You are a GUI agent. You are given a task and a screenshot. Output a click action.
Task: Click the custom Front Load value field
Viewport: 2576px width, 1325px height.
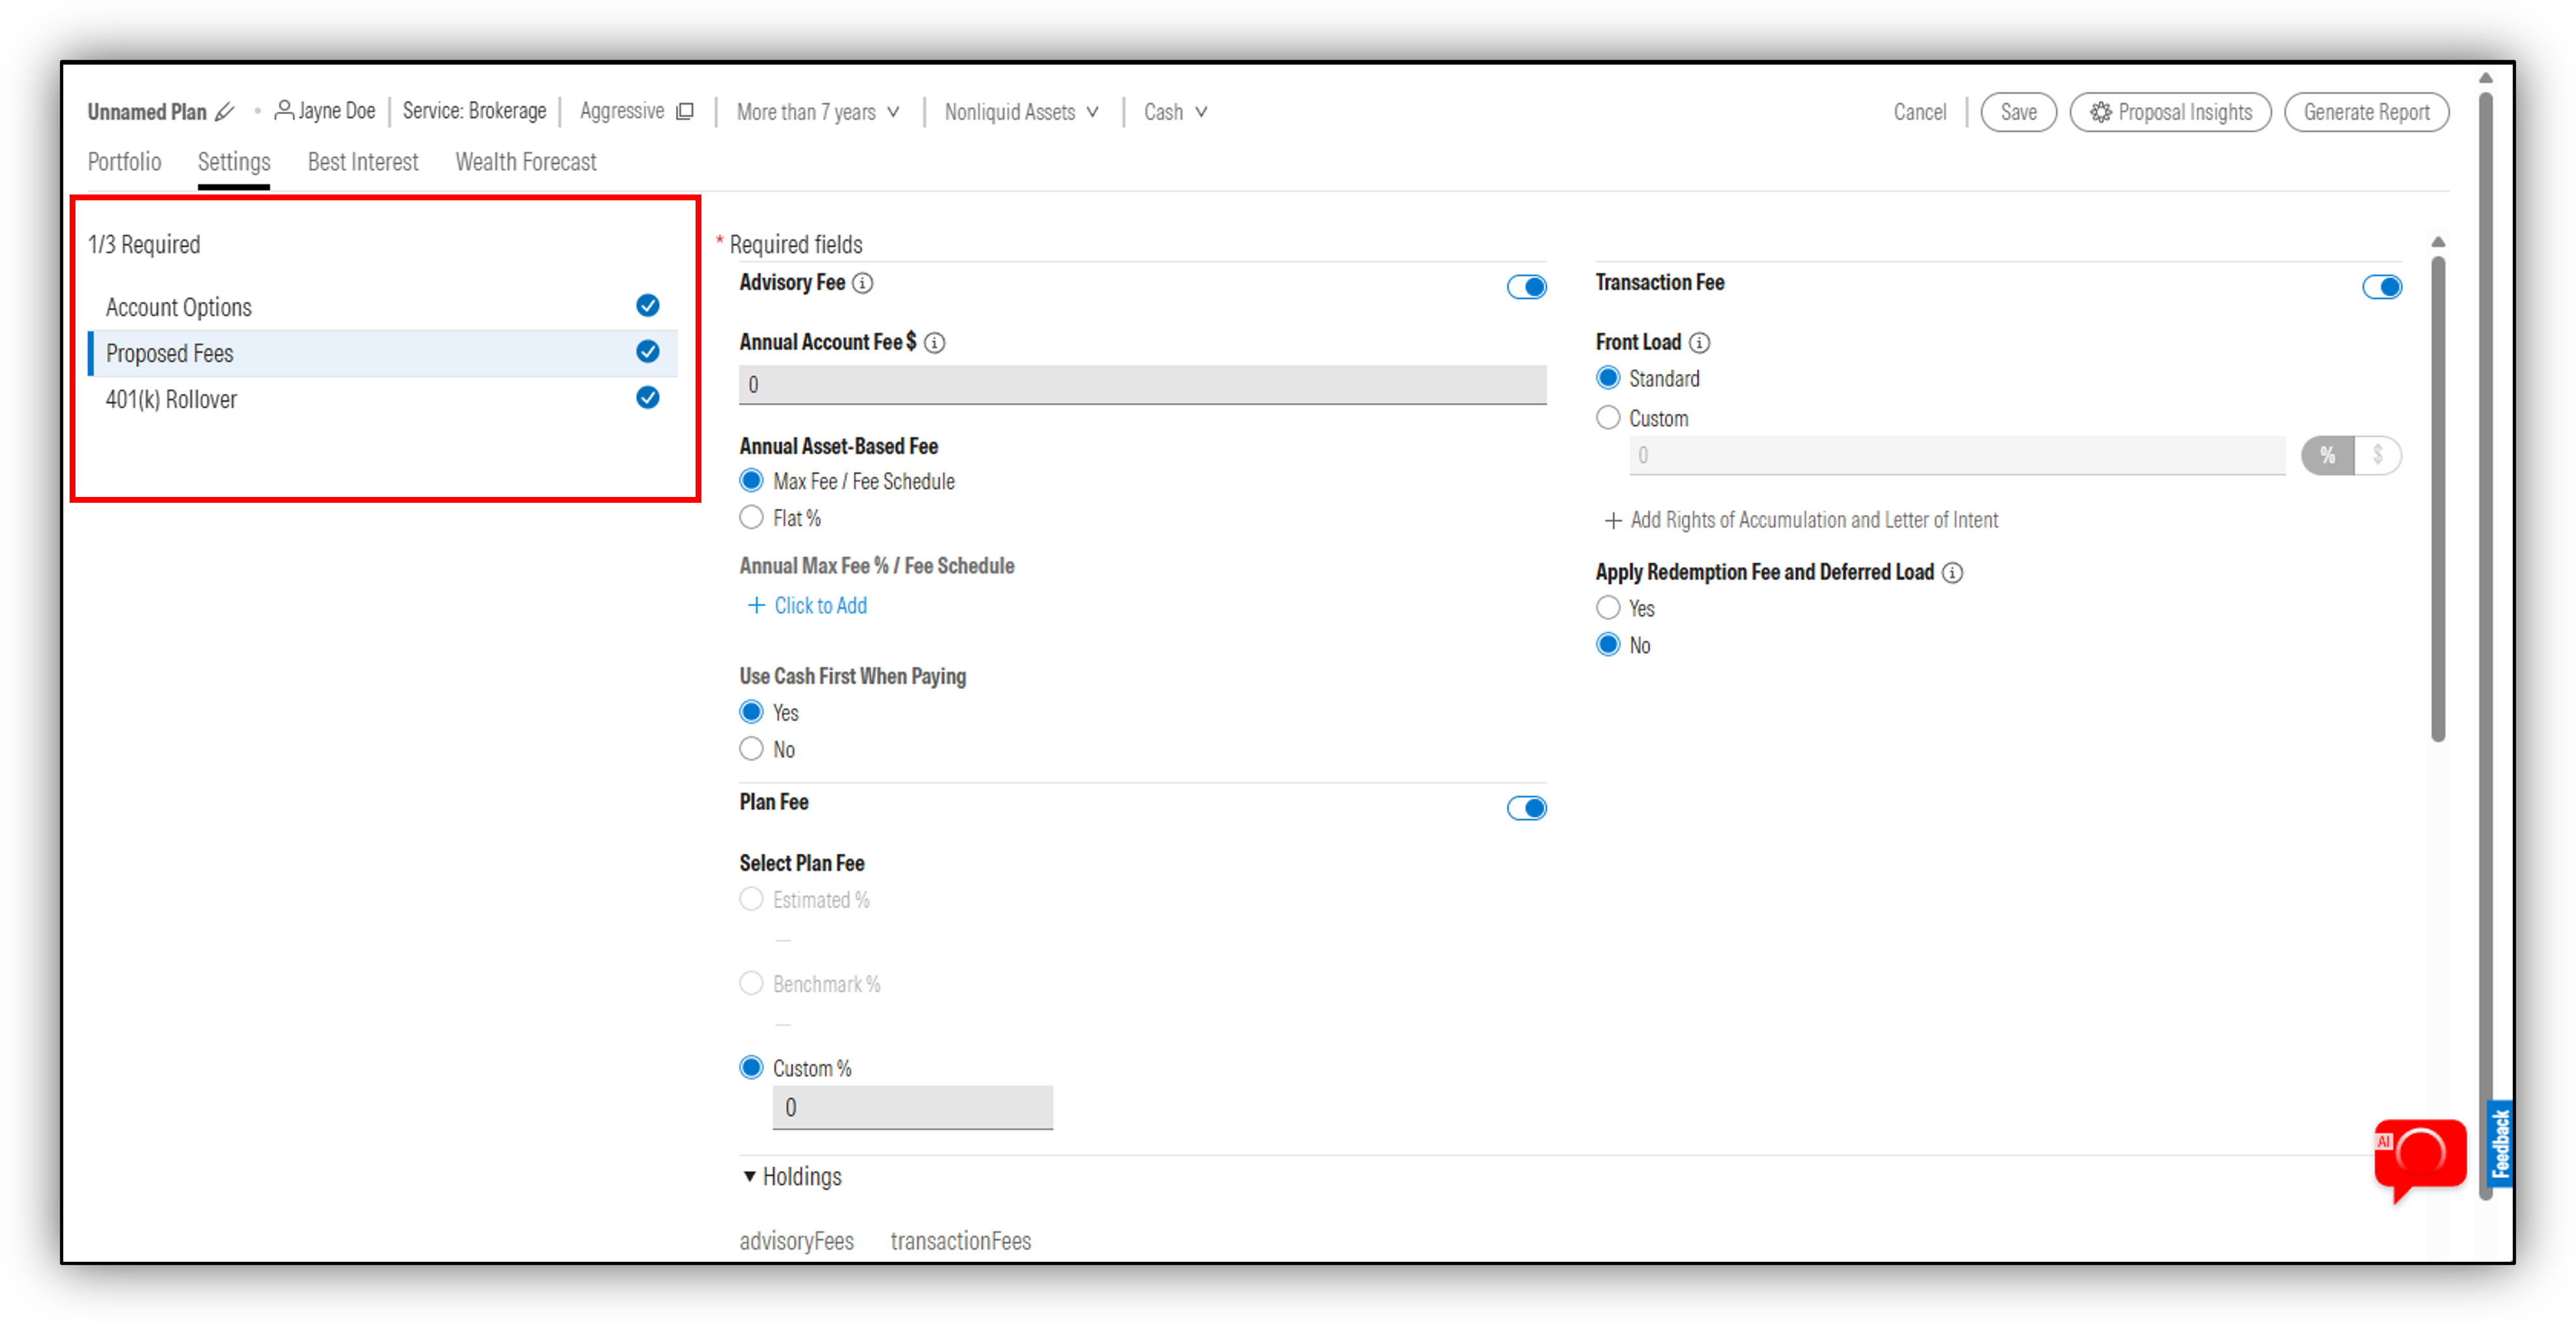[x=1958, y=456]
